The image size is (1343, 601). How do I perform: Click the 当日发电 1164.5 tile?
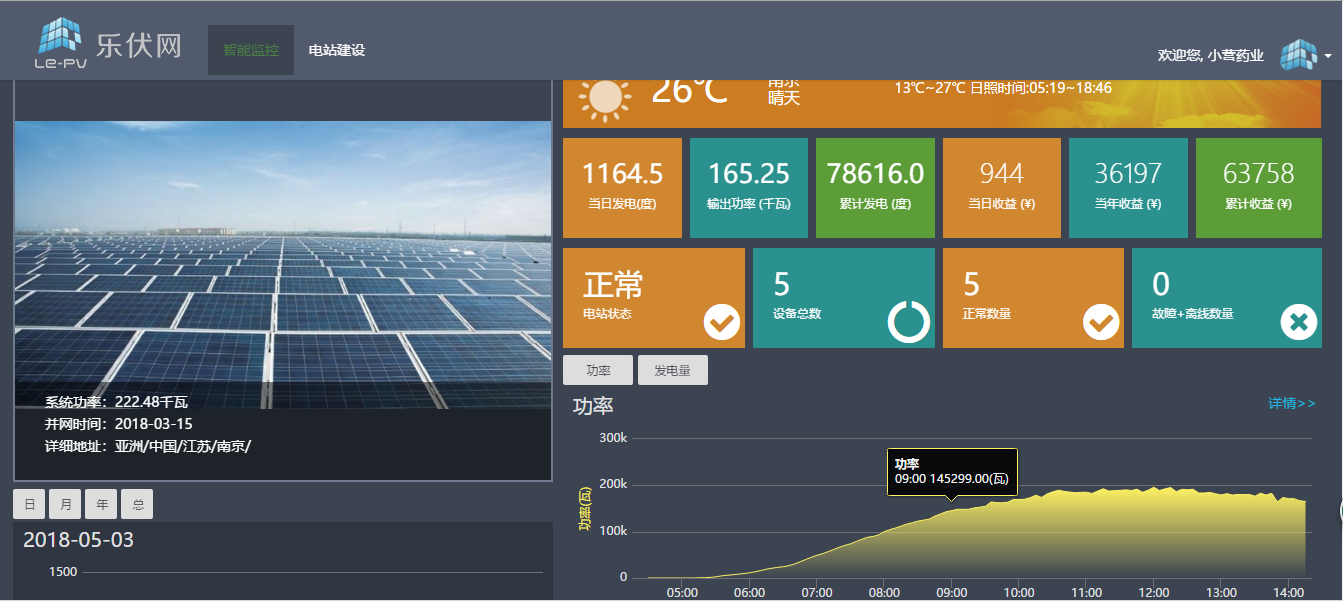tap(622, 187)
